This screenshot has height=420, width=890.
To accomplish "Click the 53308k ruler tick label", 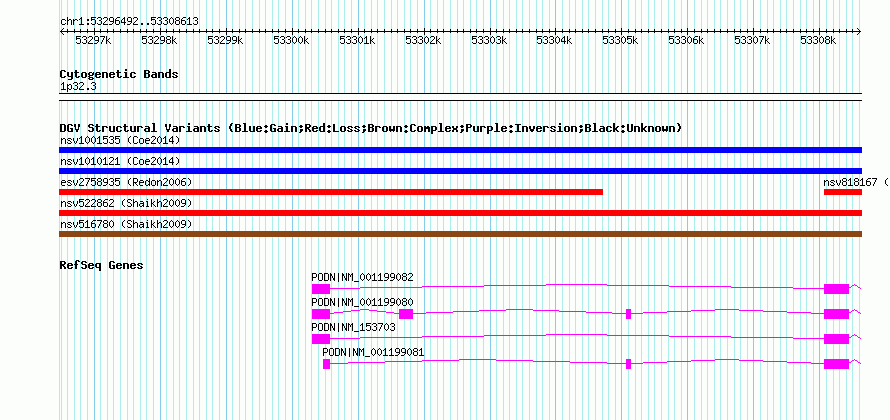I will coord(818,40).
